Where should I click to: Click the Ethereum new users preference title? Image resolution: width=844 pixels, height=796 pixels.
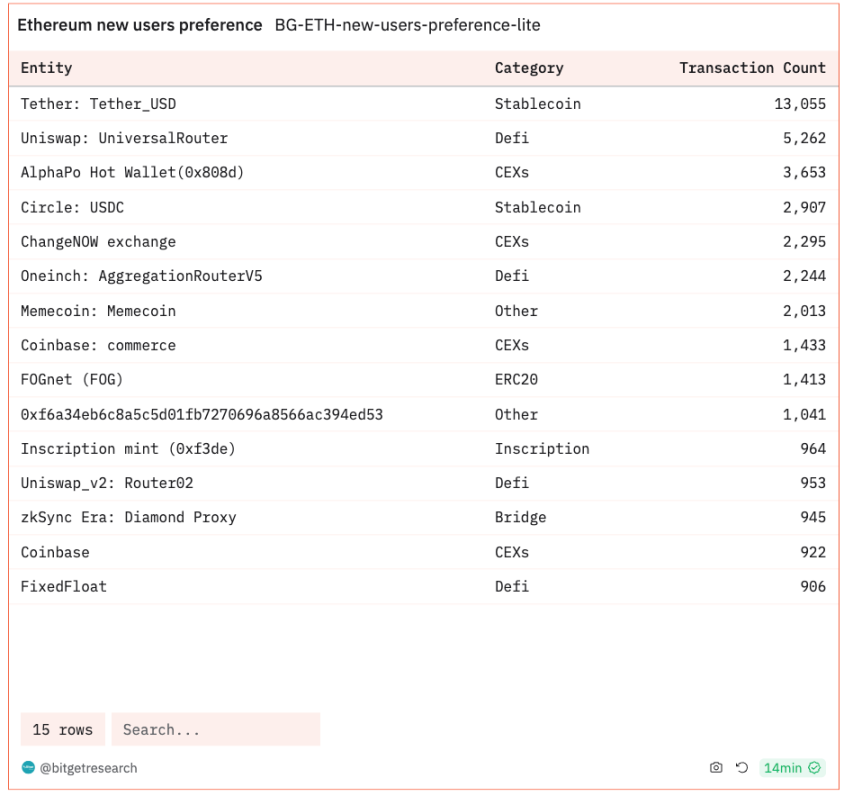pyautogui.click(x=140, y=25)
